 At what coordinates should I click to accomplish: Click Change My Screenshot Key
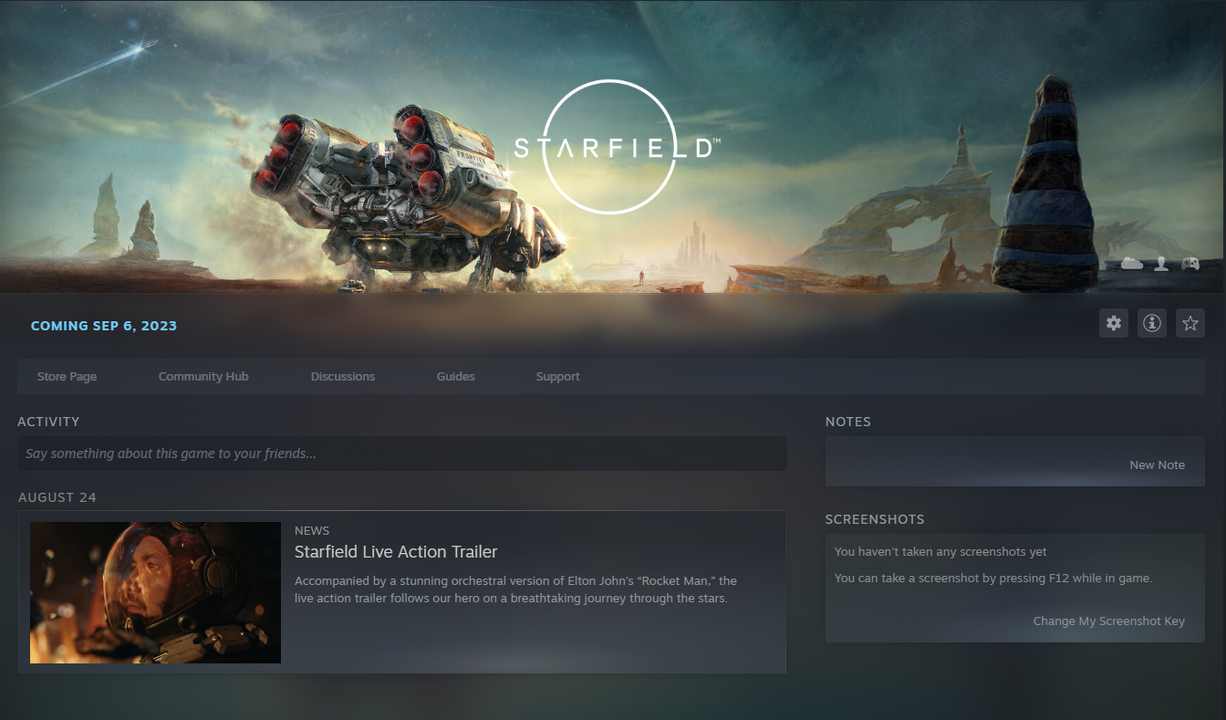[x=1109, y=621]
